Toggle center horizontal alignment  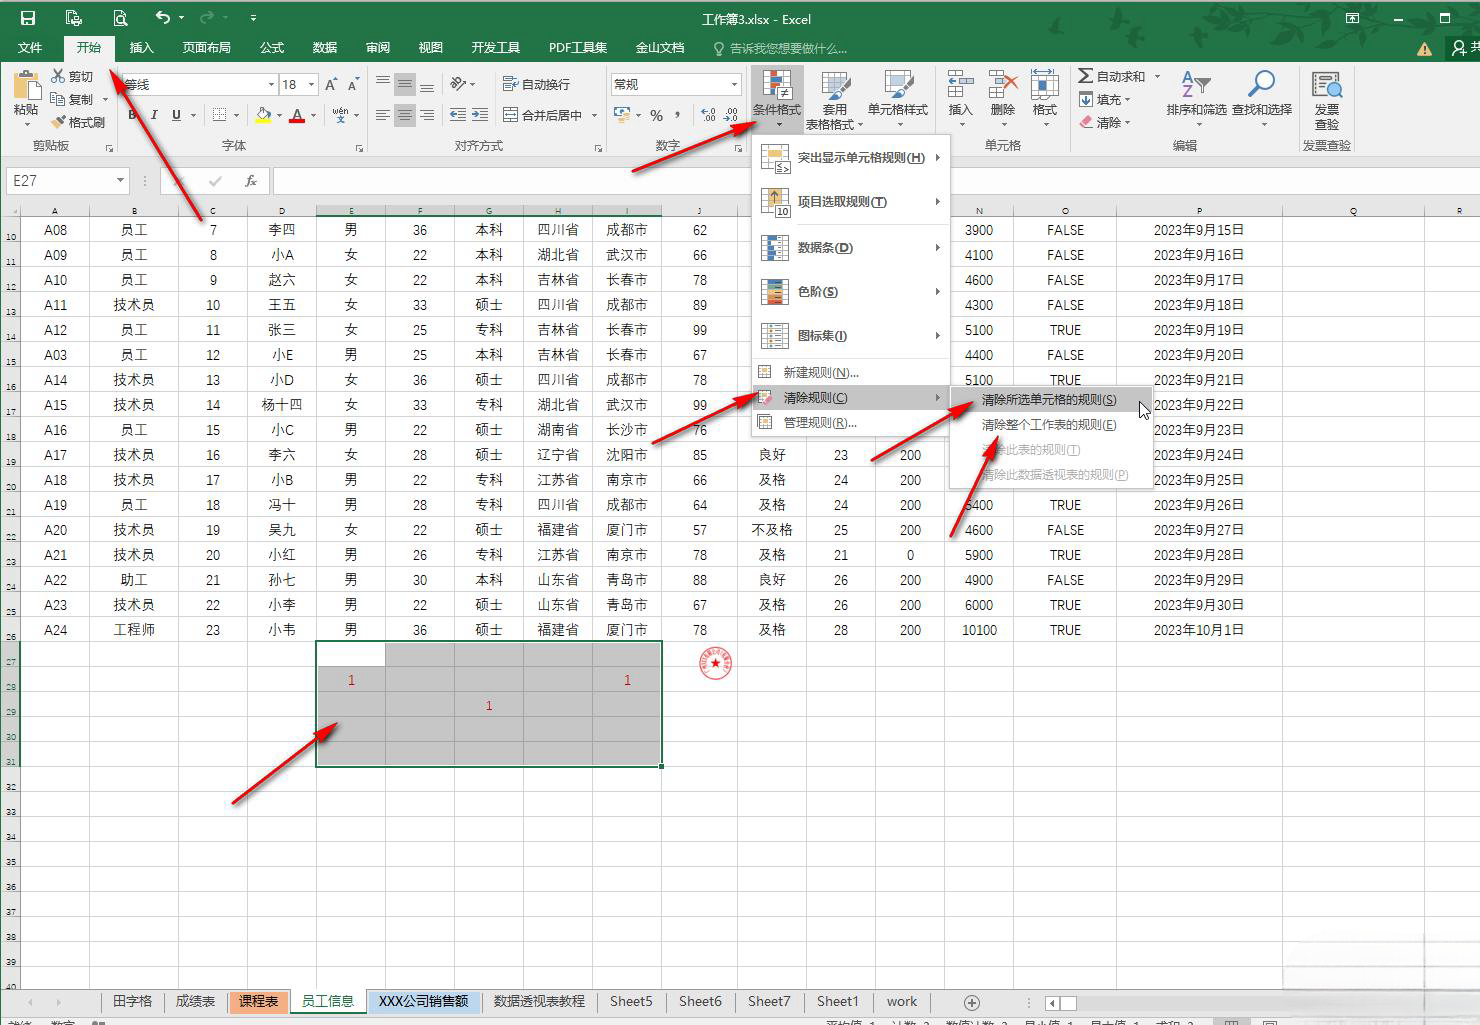(x=404, y=115)
